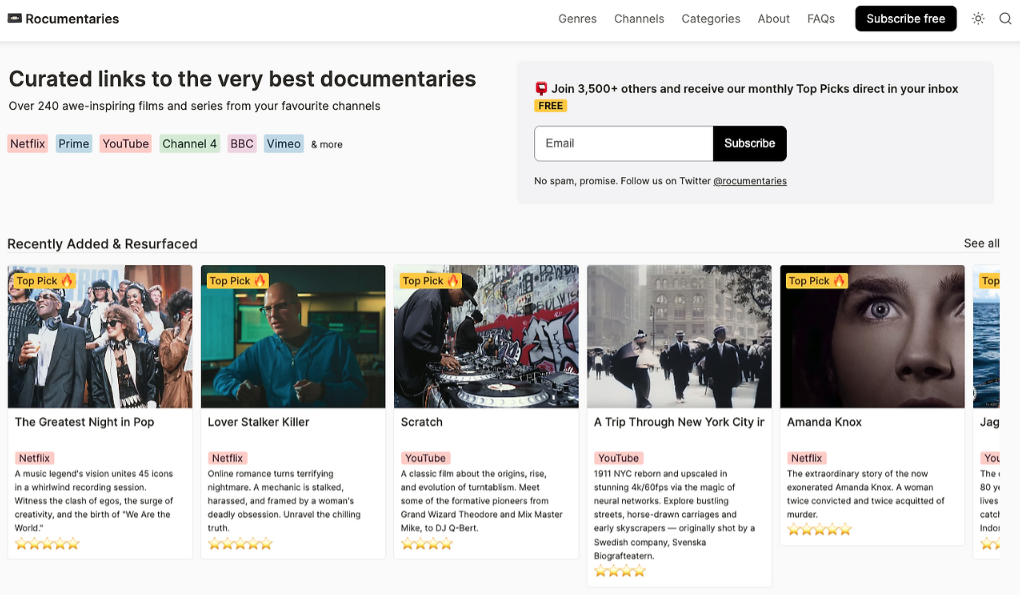Click description starting 'The extraordinary story'
This screenshot has height=595, width=1020.
pyautogui.click(x=866, y=494)
